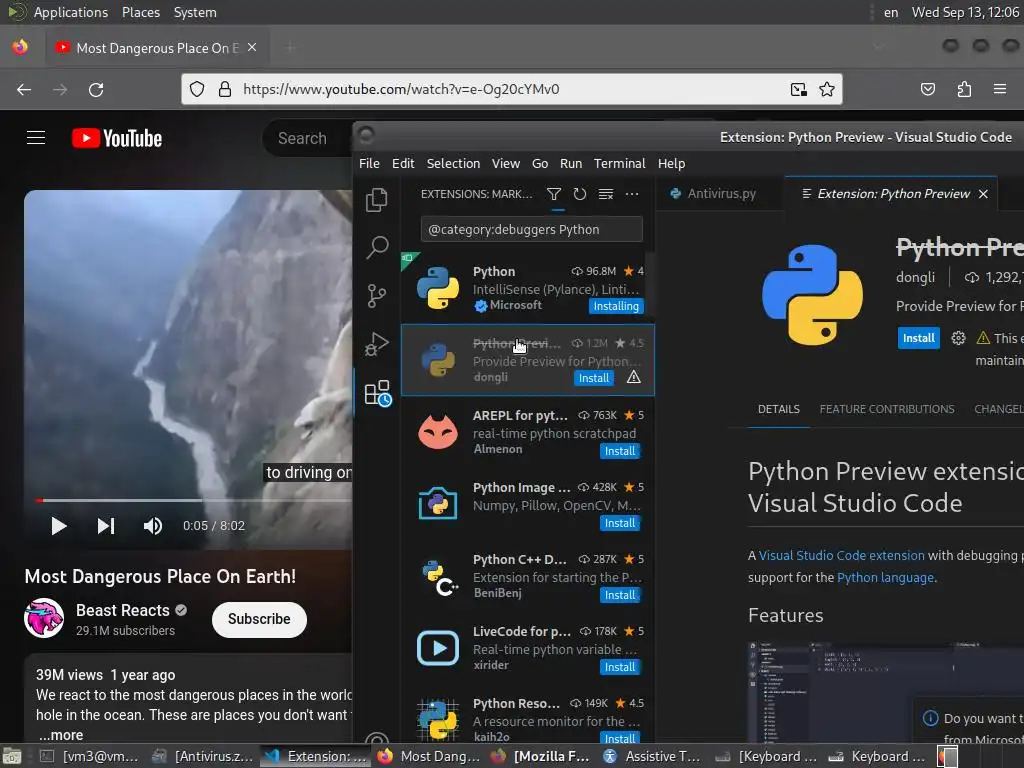Open the Extensions view icon in activity bar
The height and width of the screenshot is (768, 1024).
point(377,393)
